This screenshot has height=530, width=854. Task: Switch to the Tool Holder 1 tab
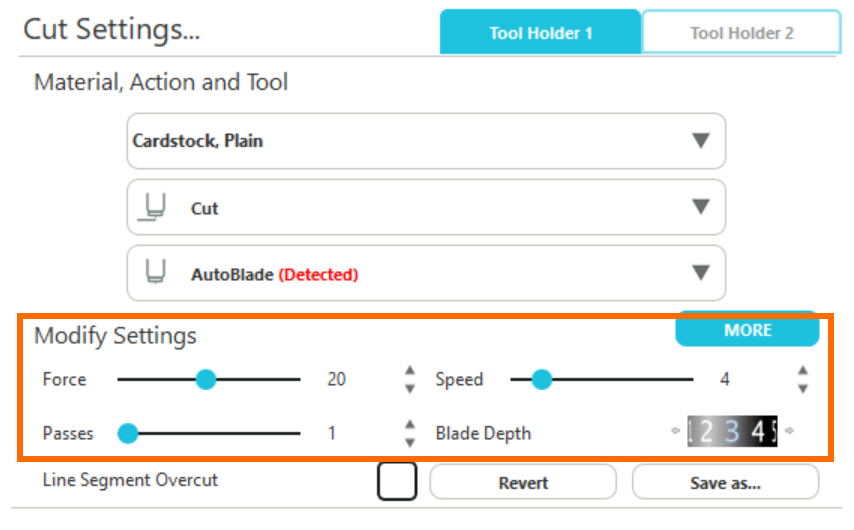click(x=540, y=33)
